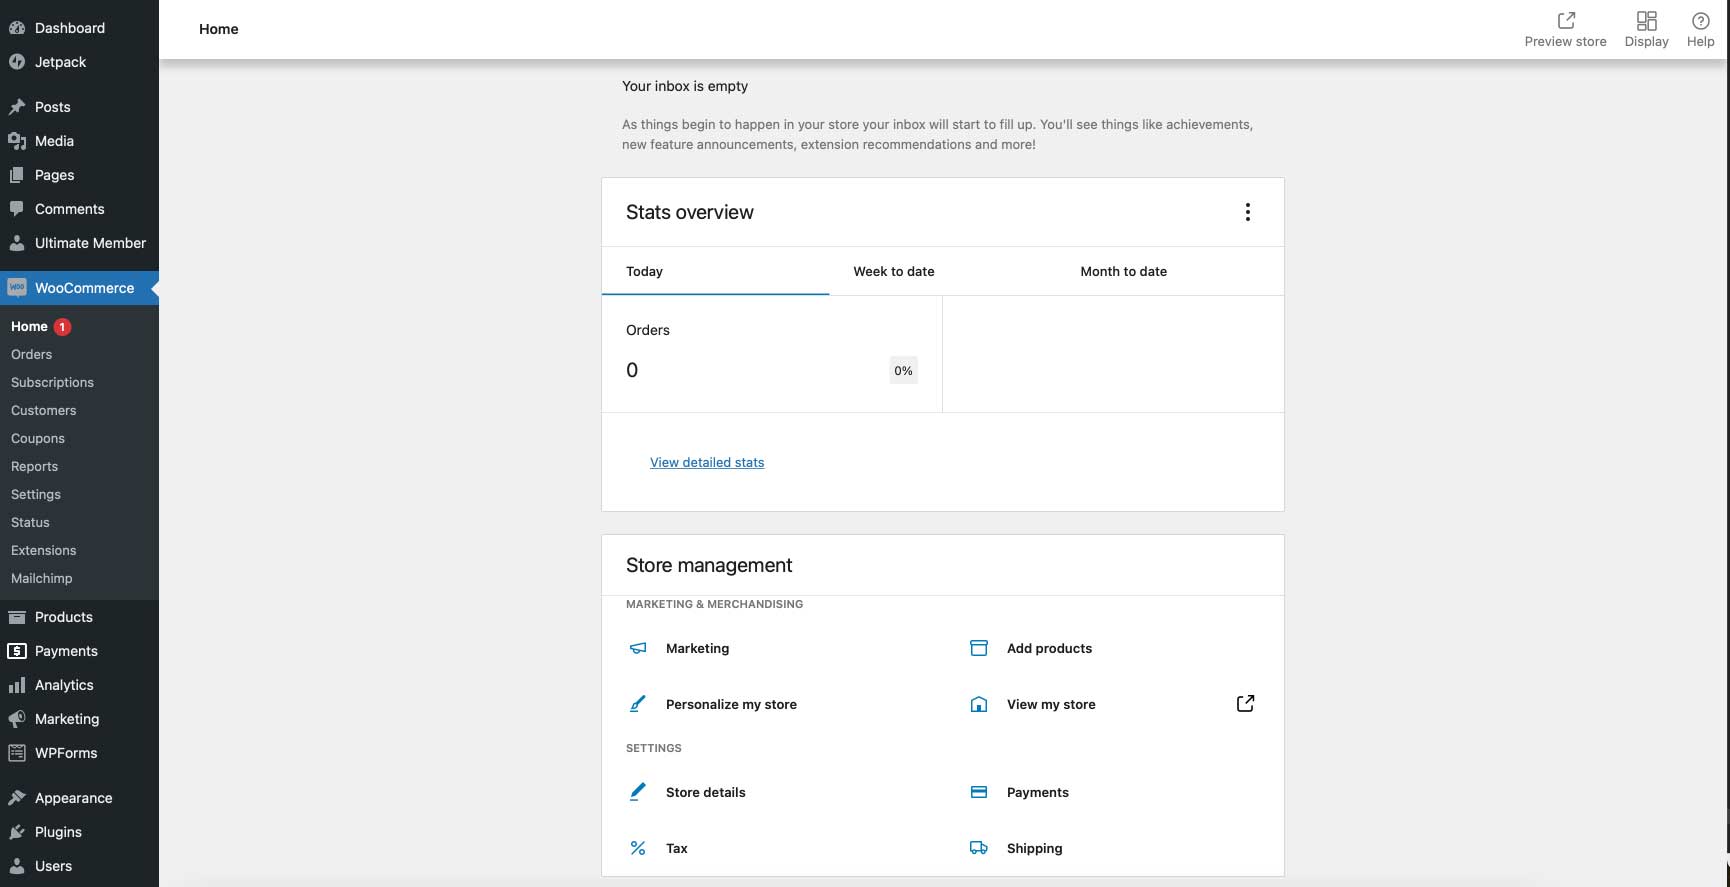Click the Users icon in sidebar
The image size is (1730, 887).
[x=17, y=866]
